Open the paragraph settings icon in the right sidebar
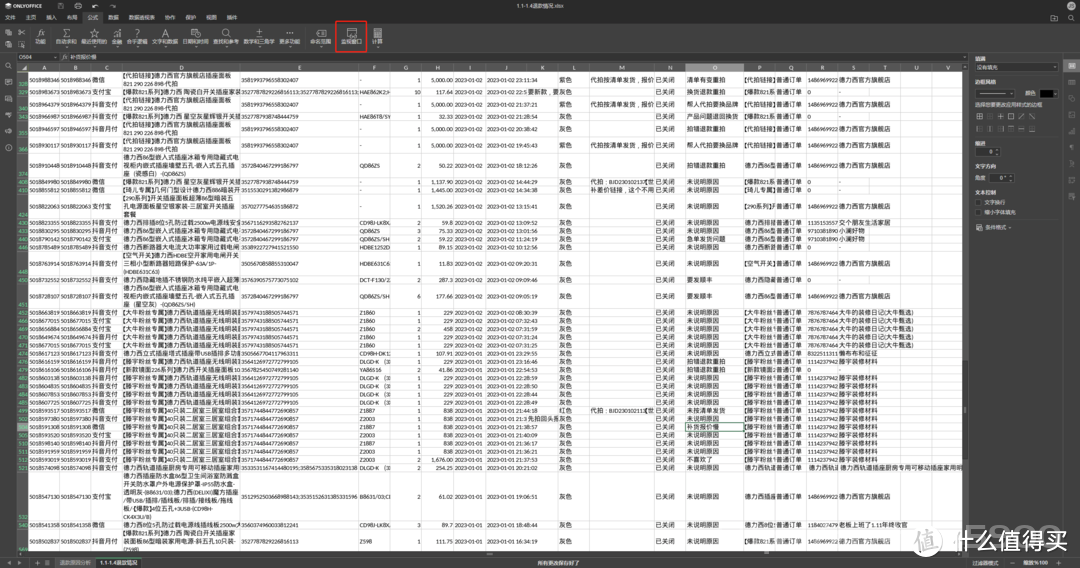 coord(1072,147)
